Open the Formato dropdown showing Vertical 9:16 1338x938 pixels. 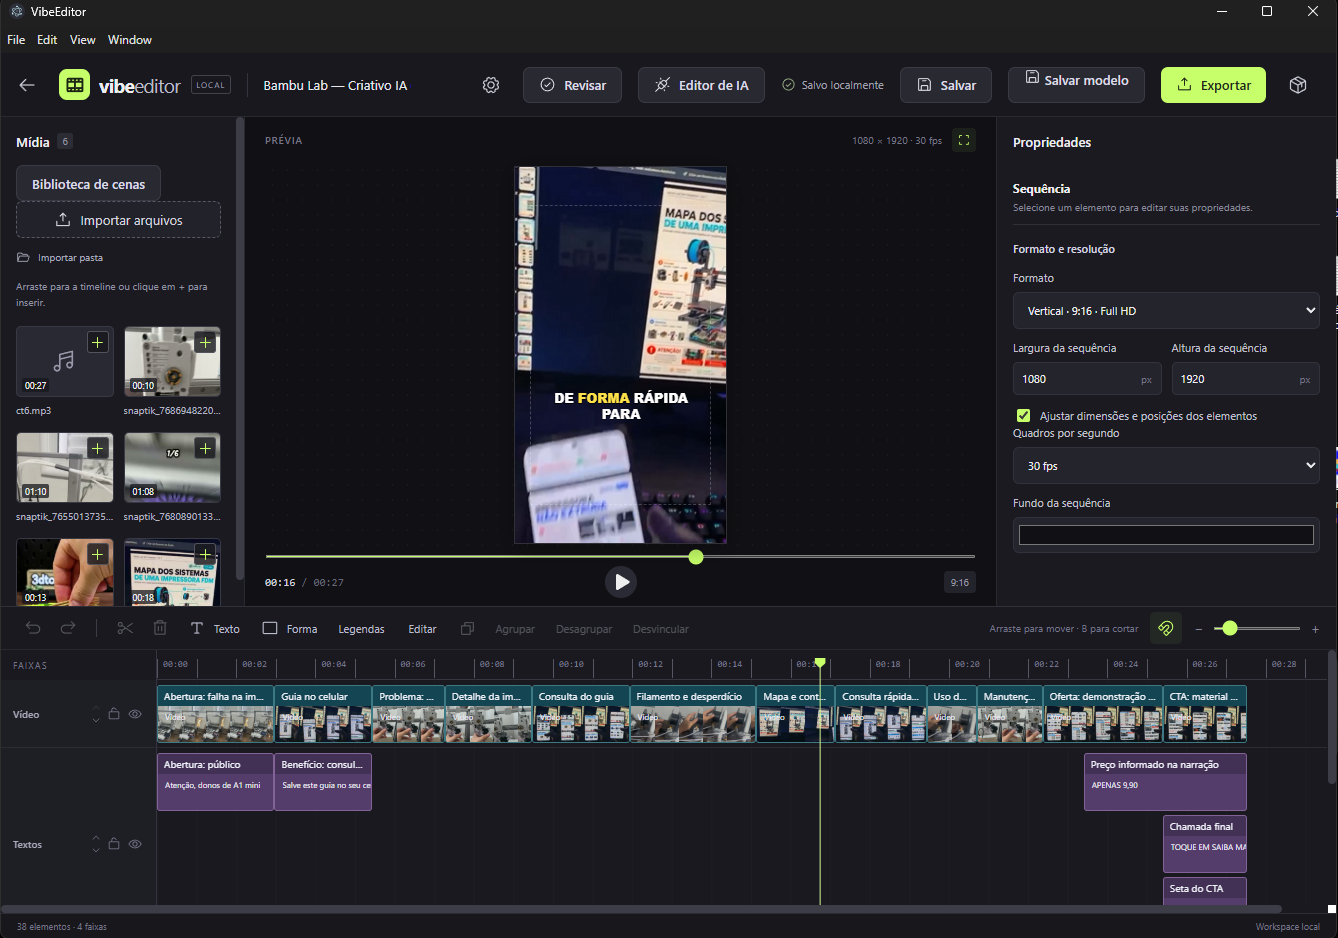point(1166,311)
